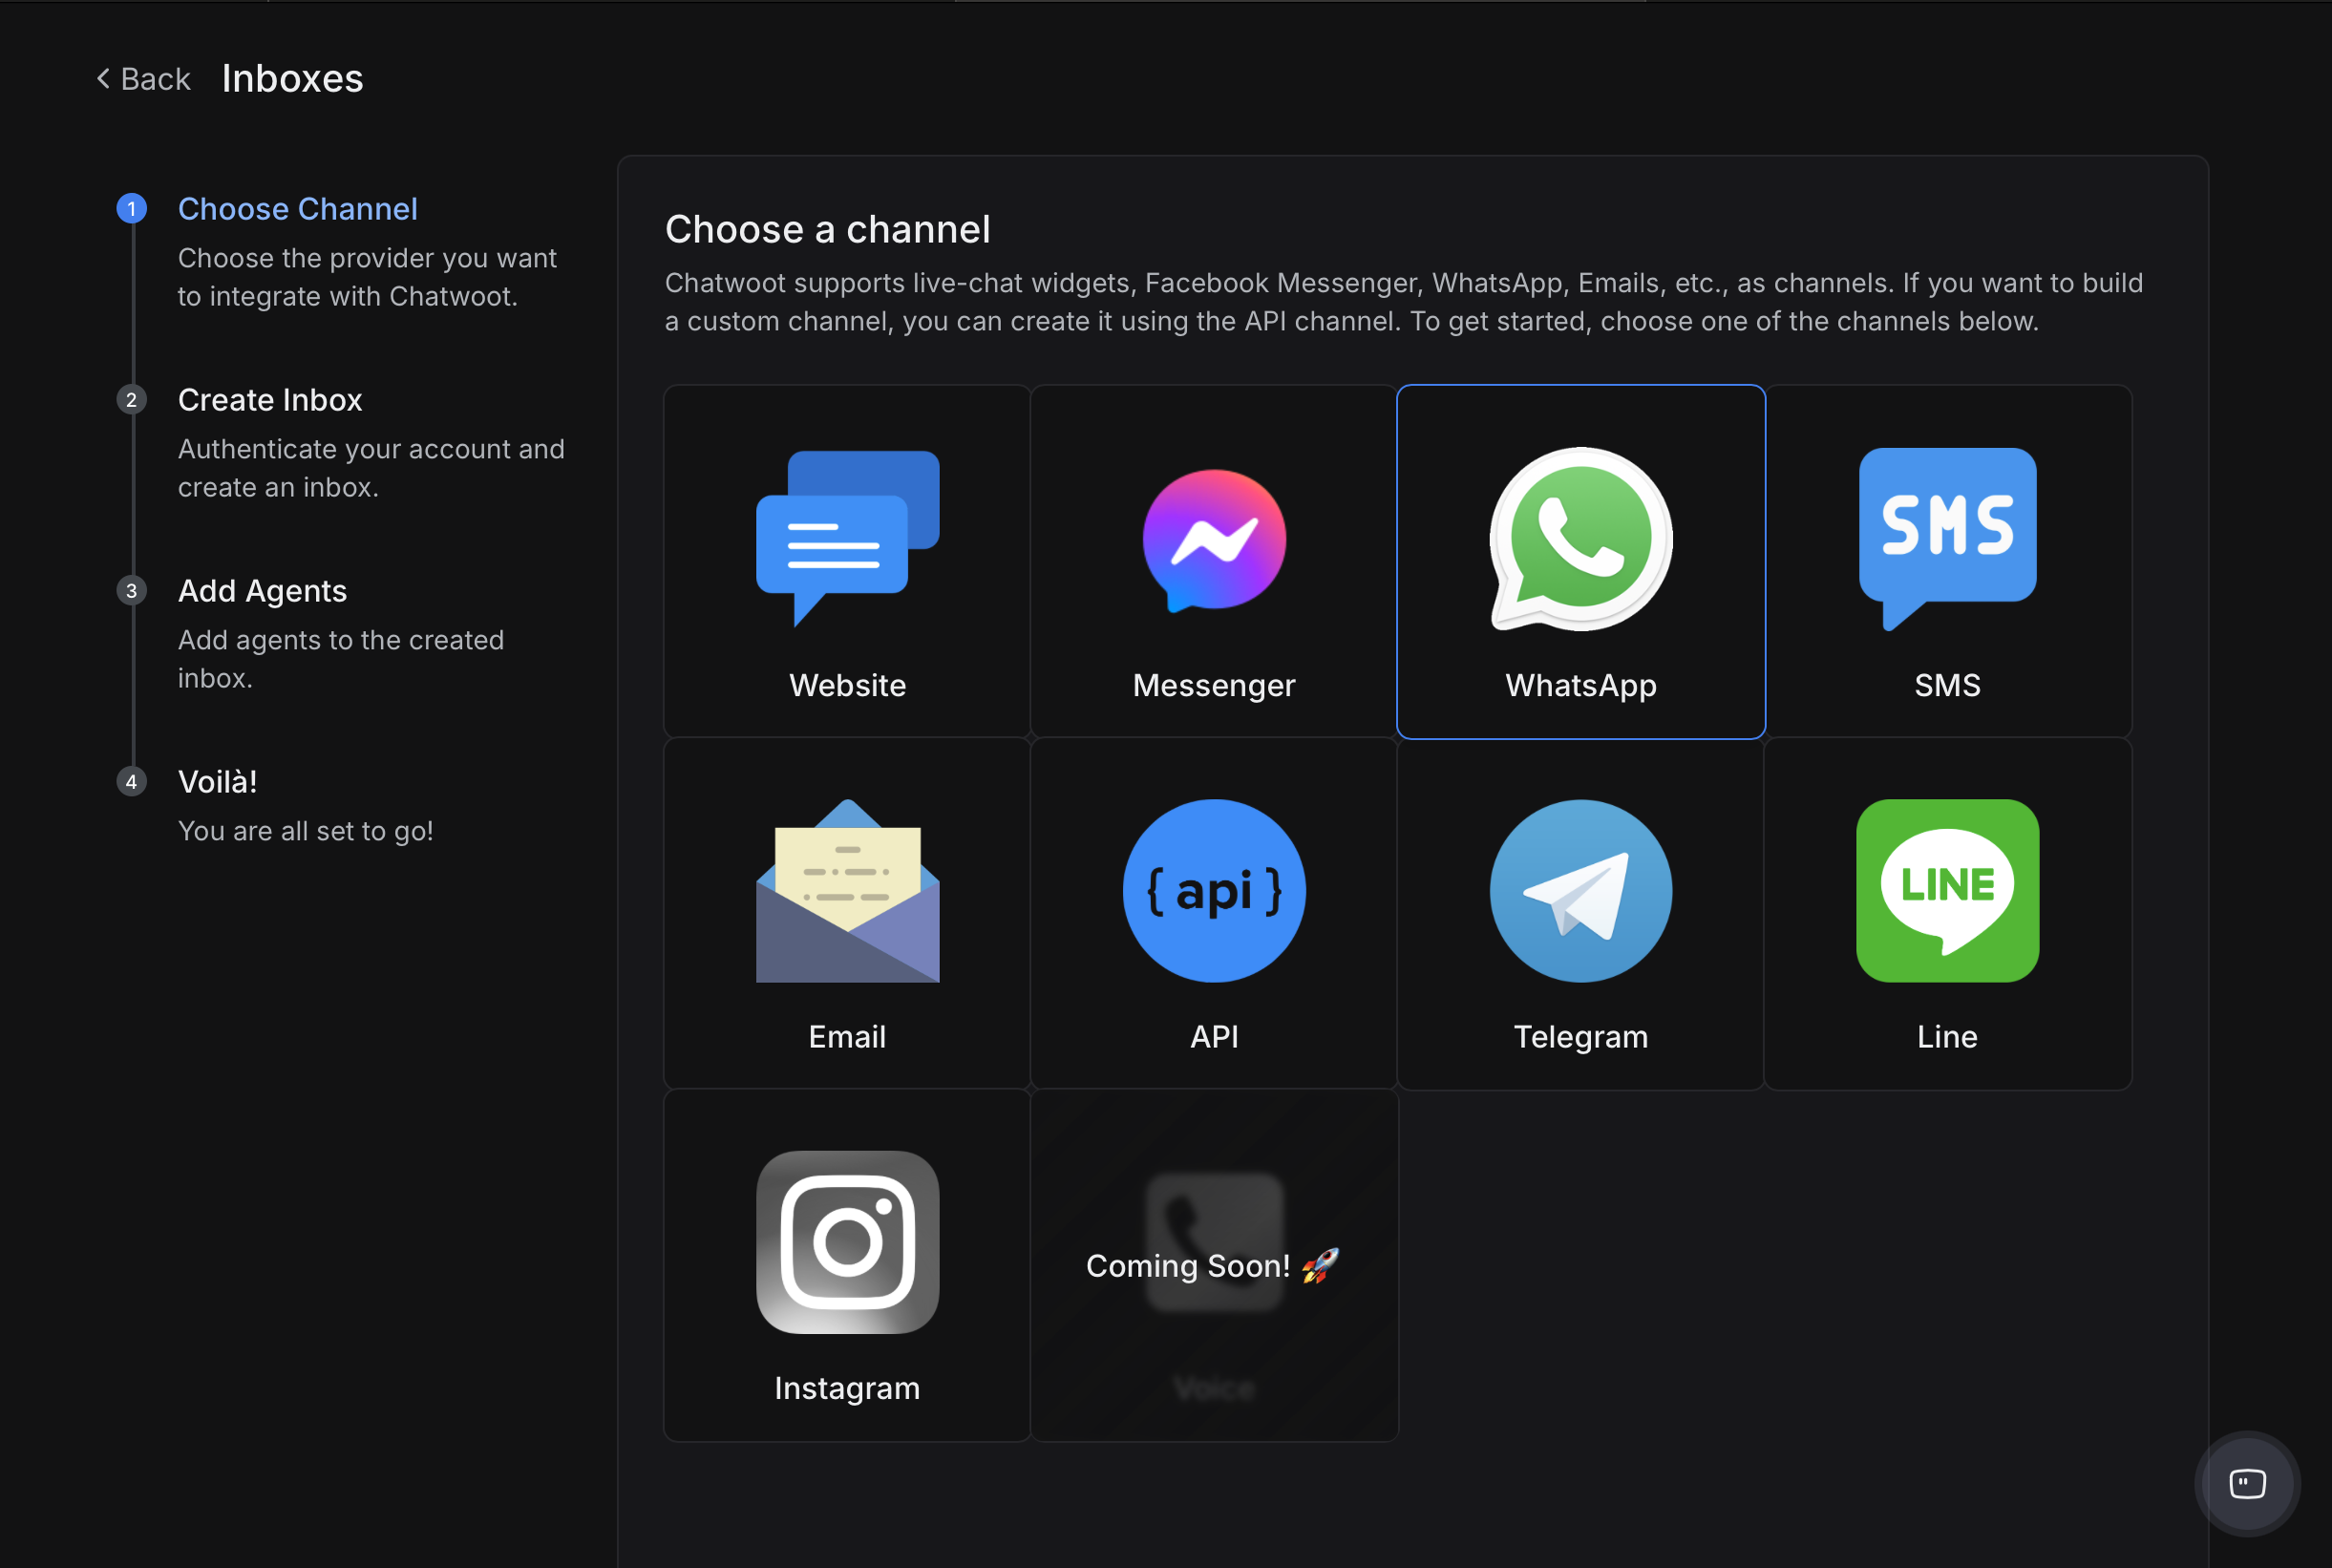This screenshot has height=1568, width=2332.
Task: Choose the Messenger channel icon
Action: click(x=1214, y=540)
